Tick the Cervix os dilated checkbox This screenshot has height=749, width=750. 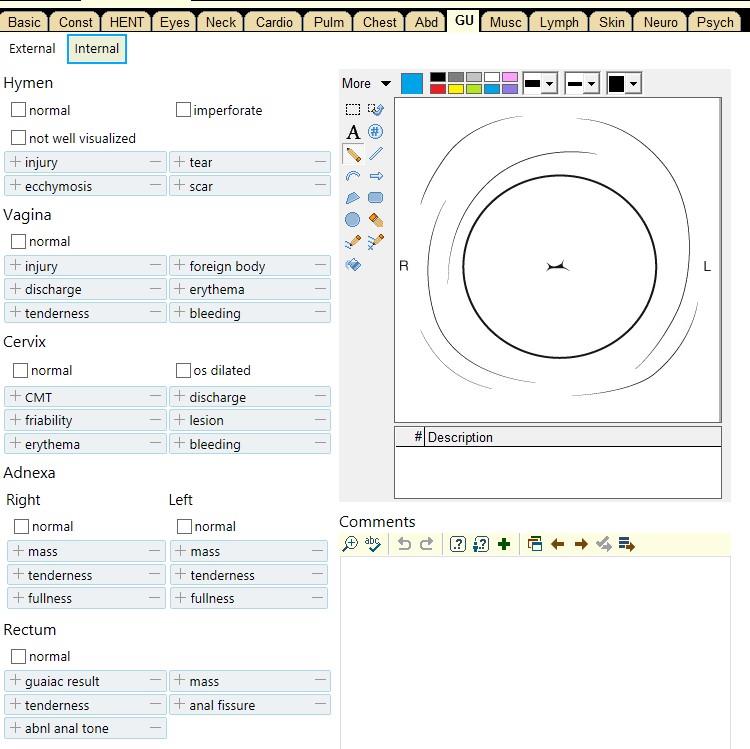click(x=184, y=370)
